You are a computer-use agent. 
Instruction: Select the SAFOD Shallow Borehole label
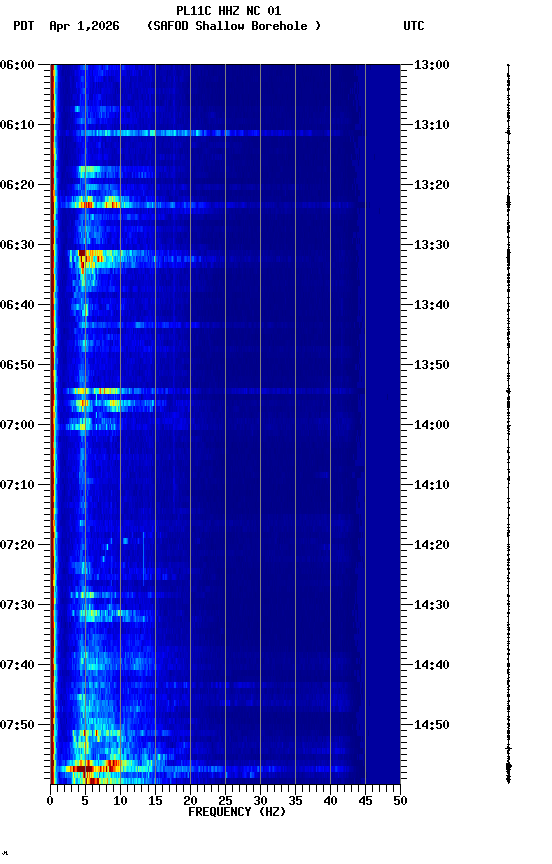(x=234, y=26)
